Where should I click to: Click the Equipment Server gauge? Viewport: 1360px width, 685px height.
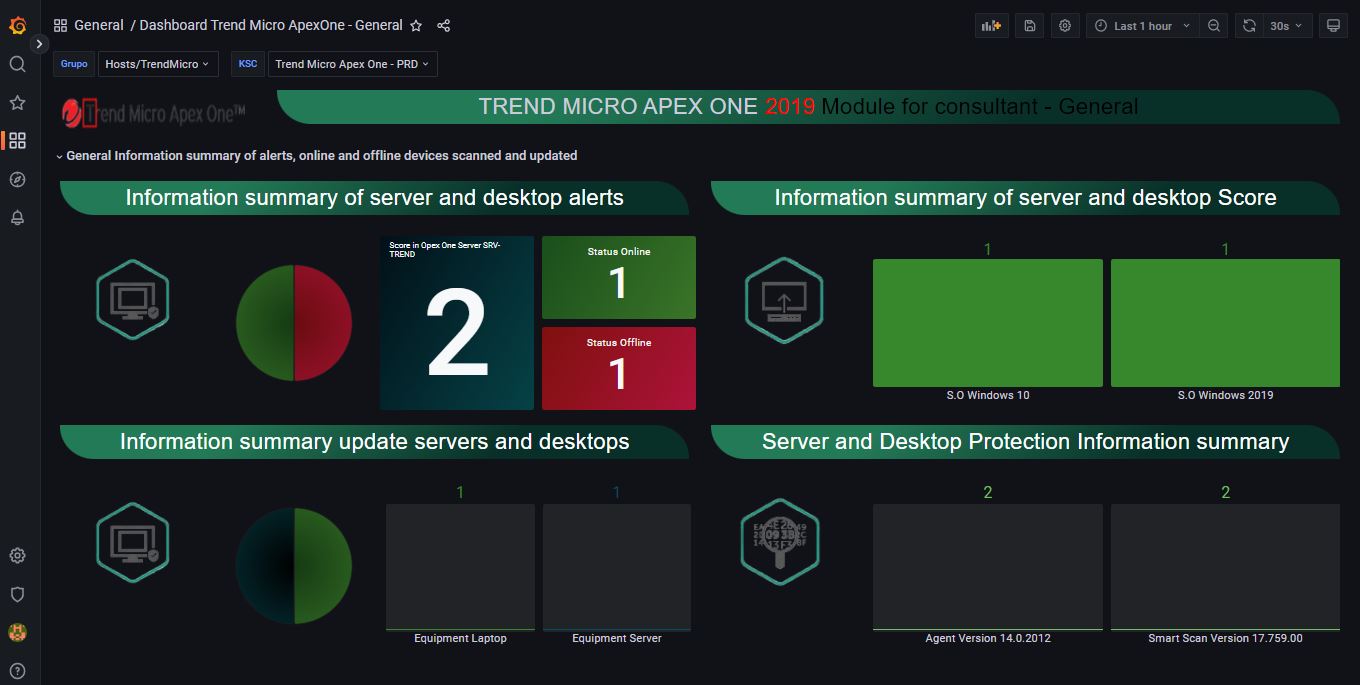(617, 567)
